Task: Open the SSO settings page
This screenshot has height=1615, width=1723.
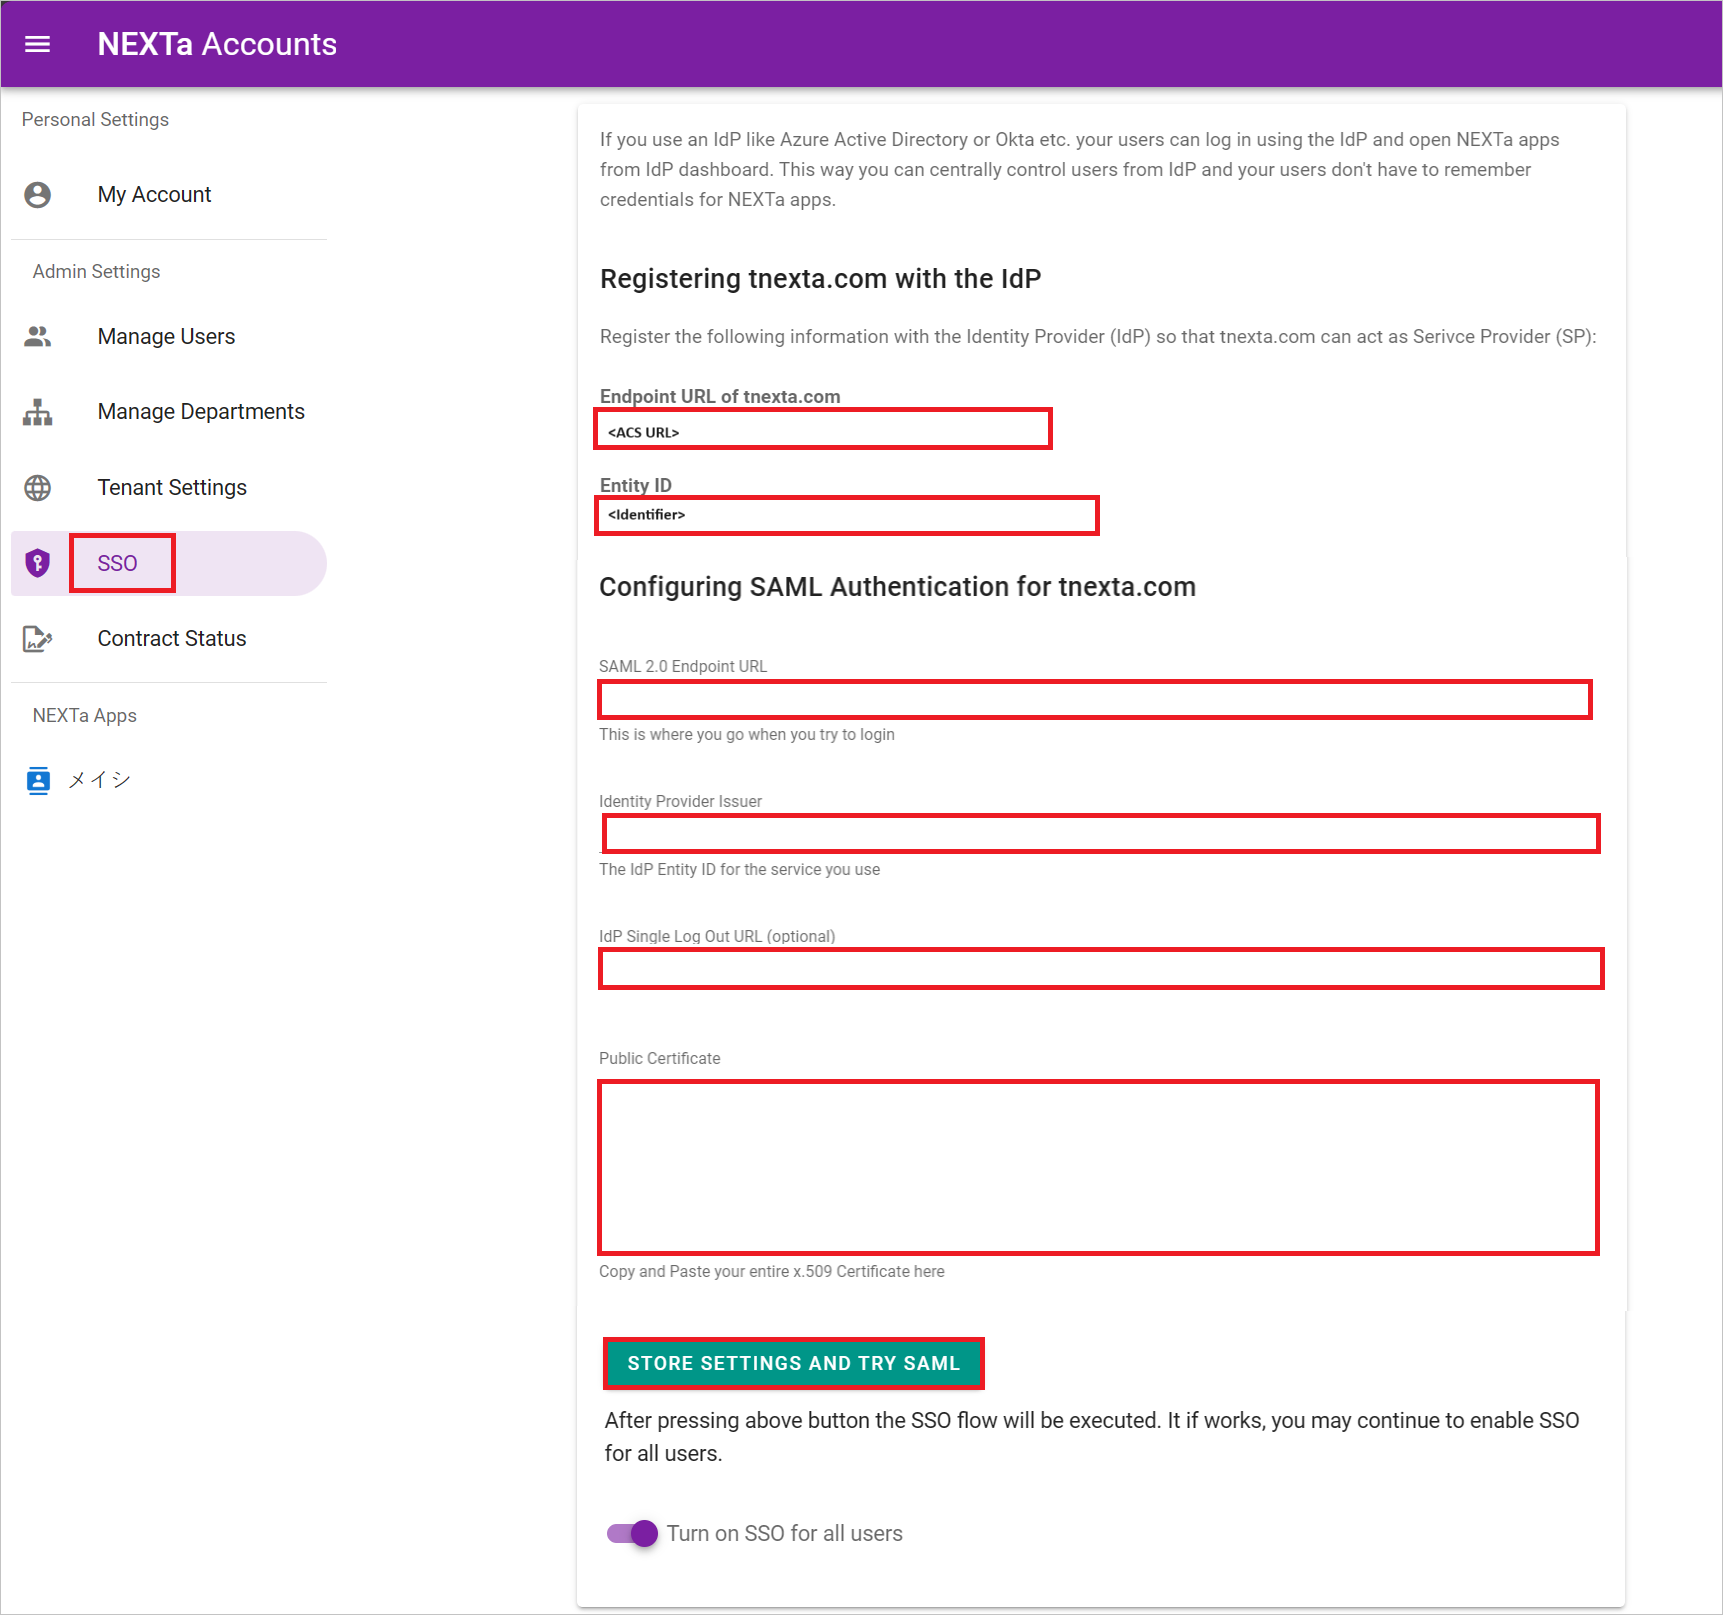Action: pos(120,563)
